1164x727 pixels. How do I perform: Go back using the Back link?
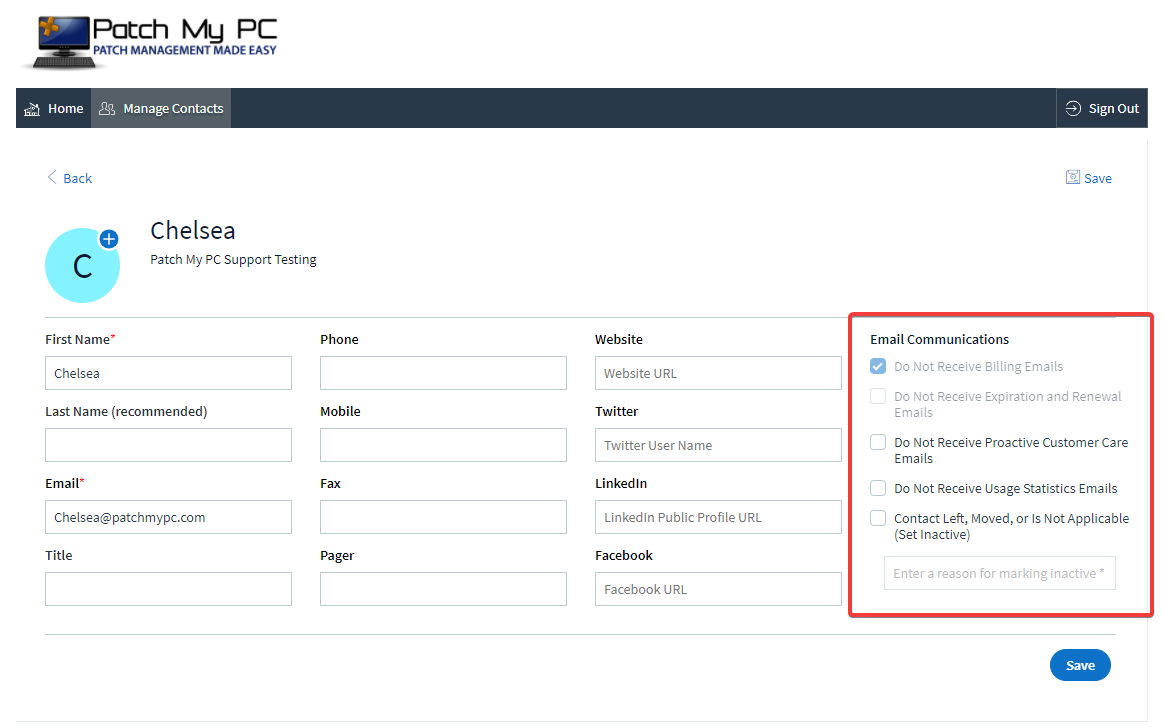70,178
